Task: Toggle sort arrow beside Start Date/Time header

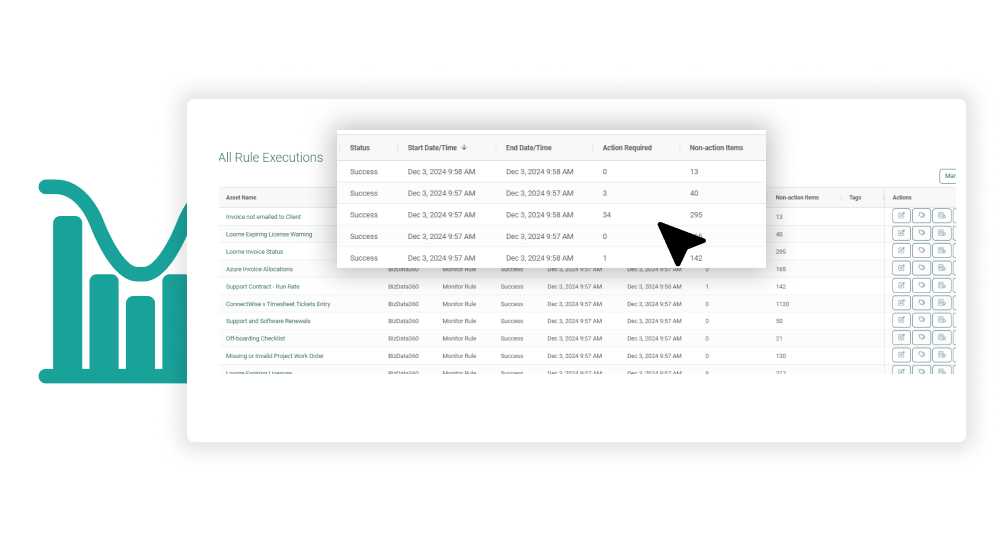Action: click(x=464, y=147)
